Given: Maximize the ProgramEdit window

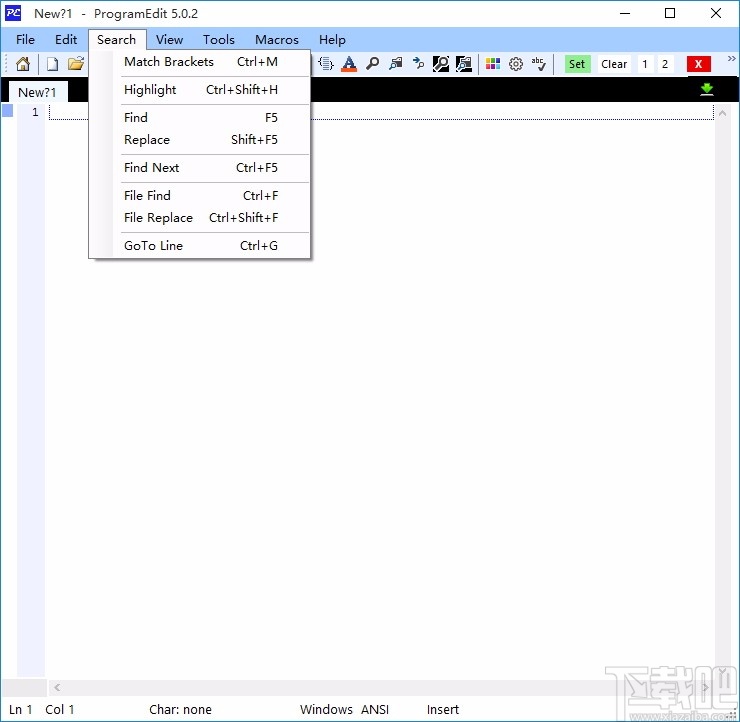Looking at the screenshot, I should pos(670,13).
